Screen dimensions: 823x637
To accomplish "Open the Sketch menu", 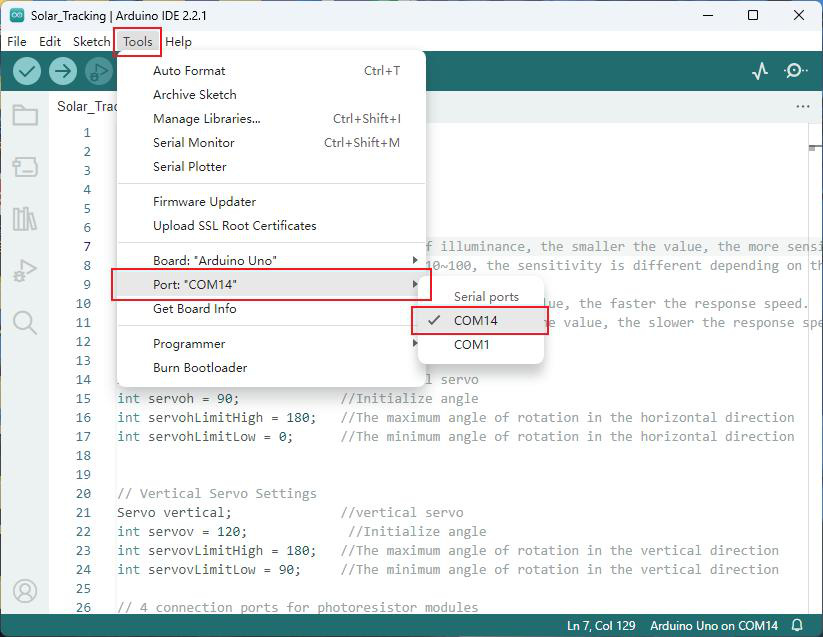I will (91, 41).
